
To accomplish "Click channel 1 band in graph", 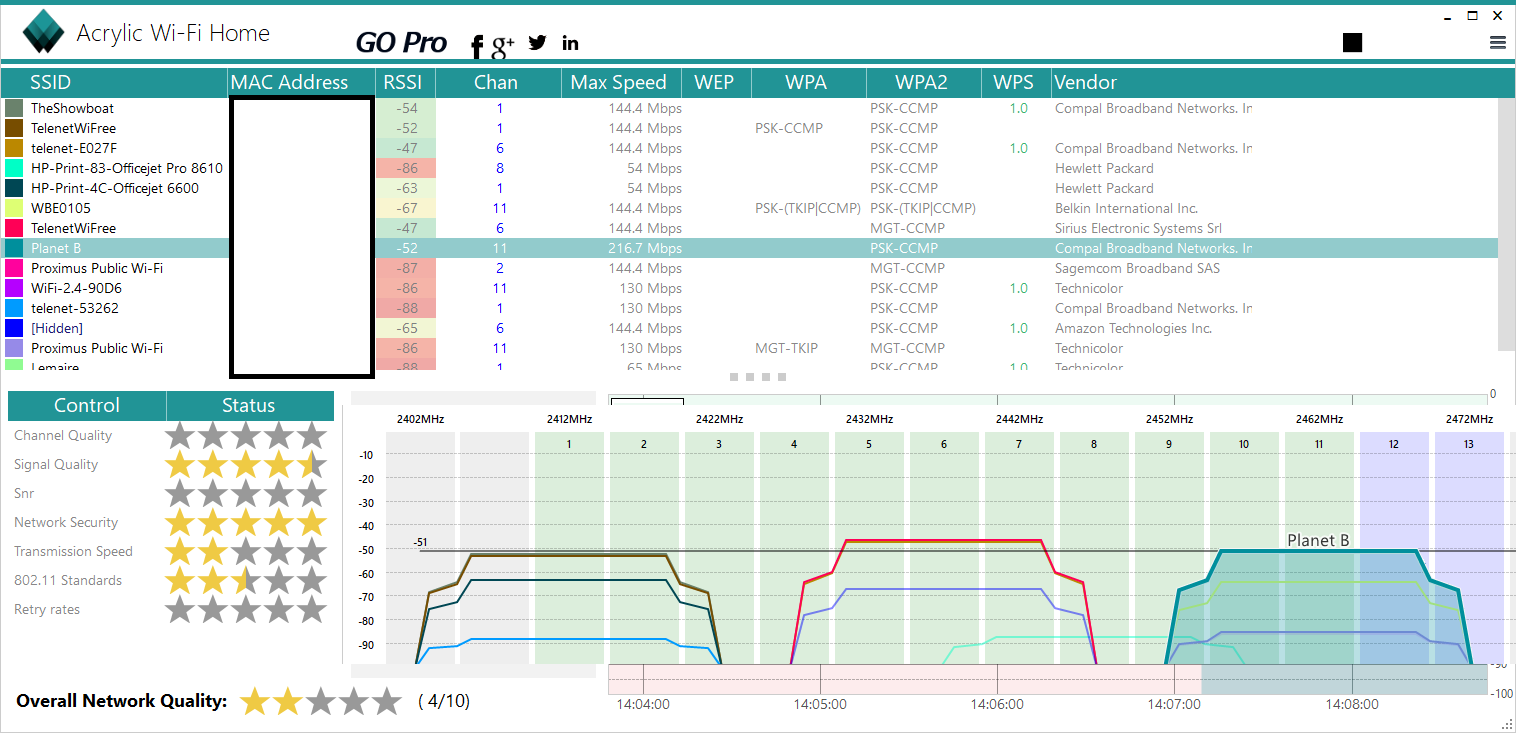I will (x=569, y=547).
